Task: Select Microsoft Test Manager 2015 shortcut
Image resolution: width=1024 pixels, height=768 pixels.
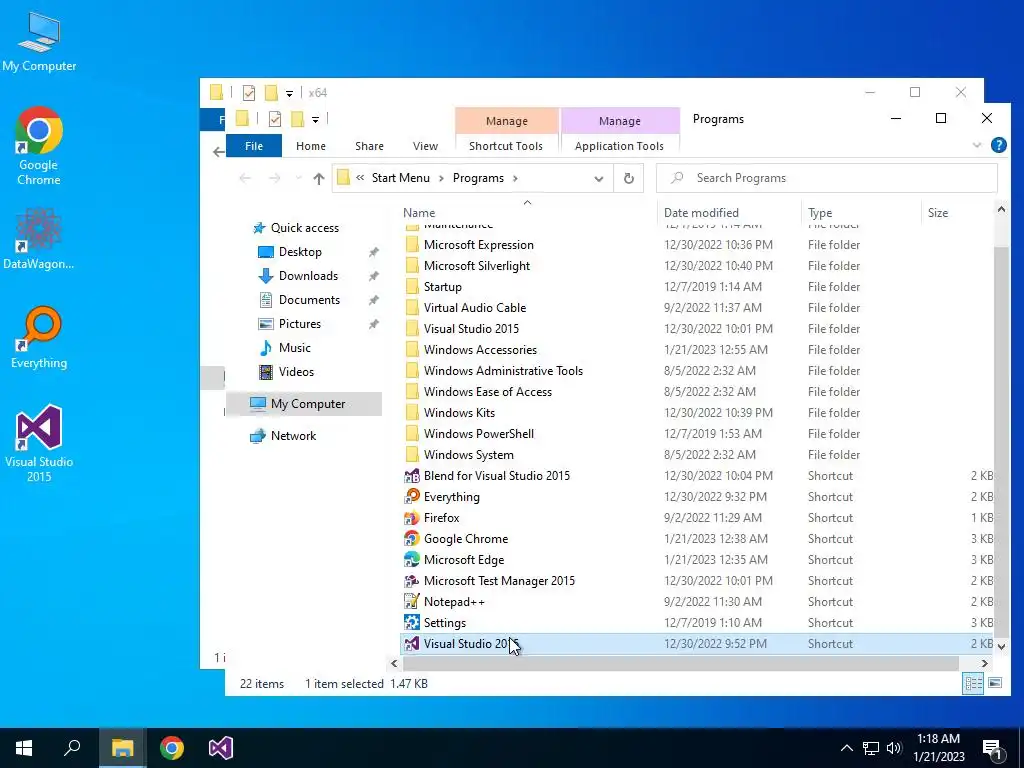Action: coord(499,581)
